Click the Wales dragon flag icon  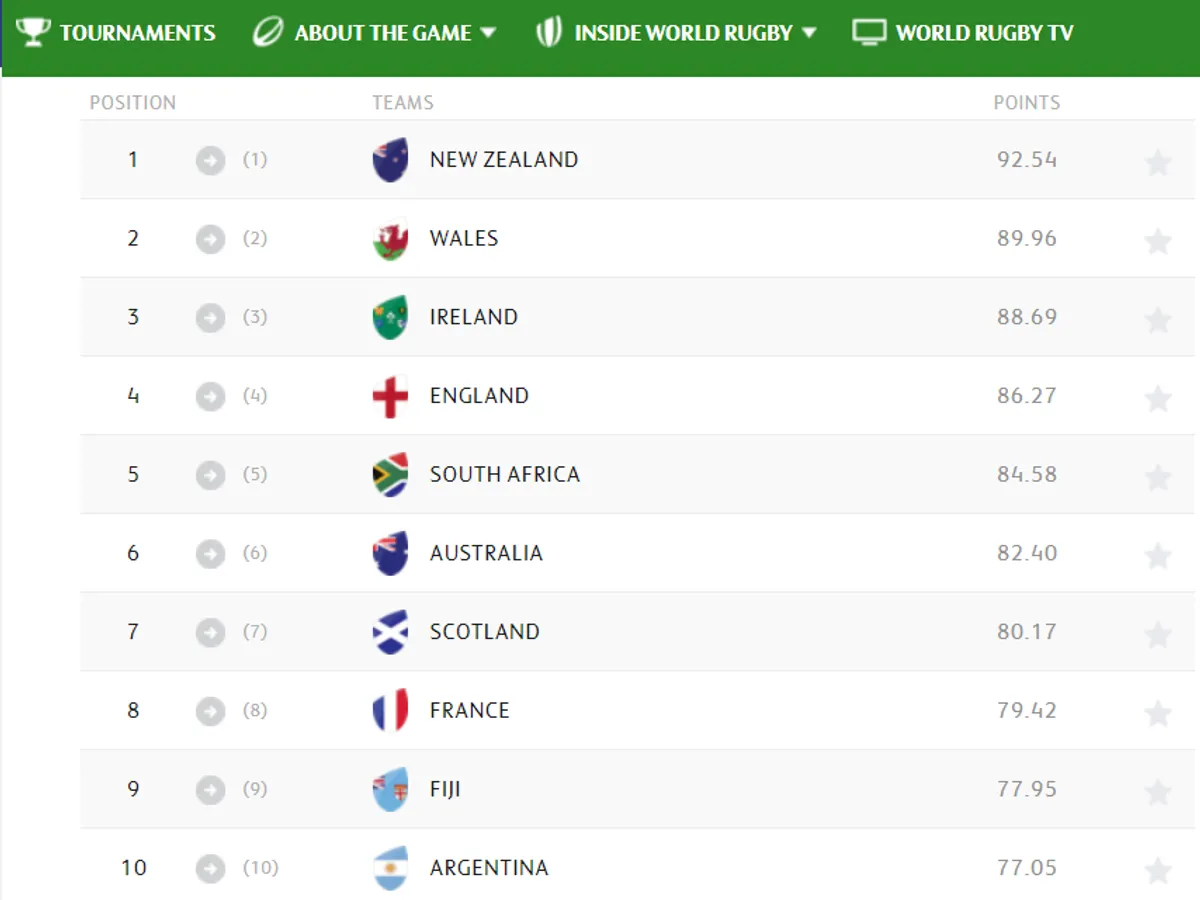[390, 239]
